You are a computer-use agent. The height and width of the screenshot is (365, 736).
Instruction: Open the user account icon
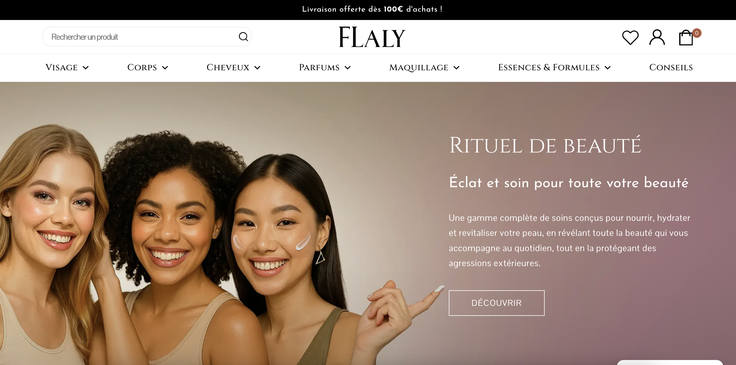tap(657, 37)
